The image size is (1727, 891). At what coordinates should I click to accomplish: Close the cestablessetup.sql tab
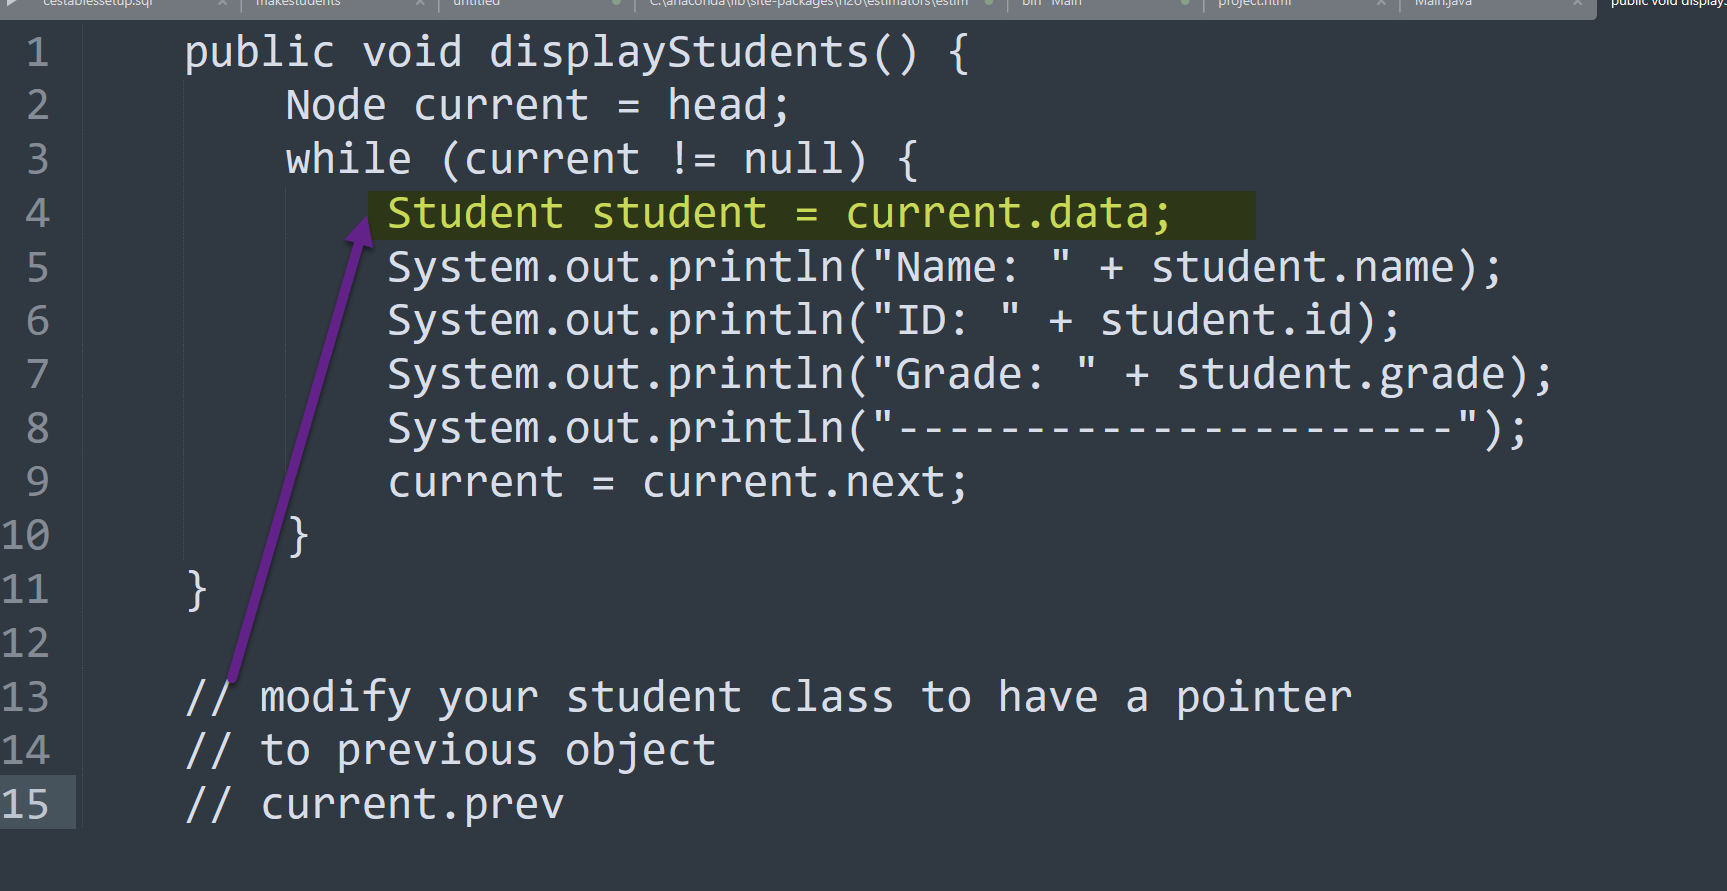pyautogui.click(x=222, y=3)
